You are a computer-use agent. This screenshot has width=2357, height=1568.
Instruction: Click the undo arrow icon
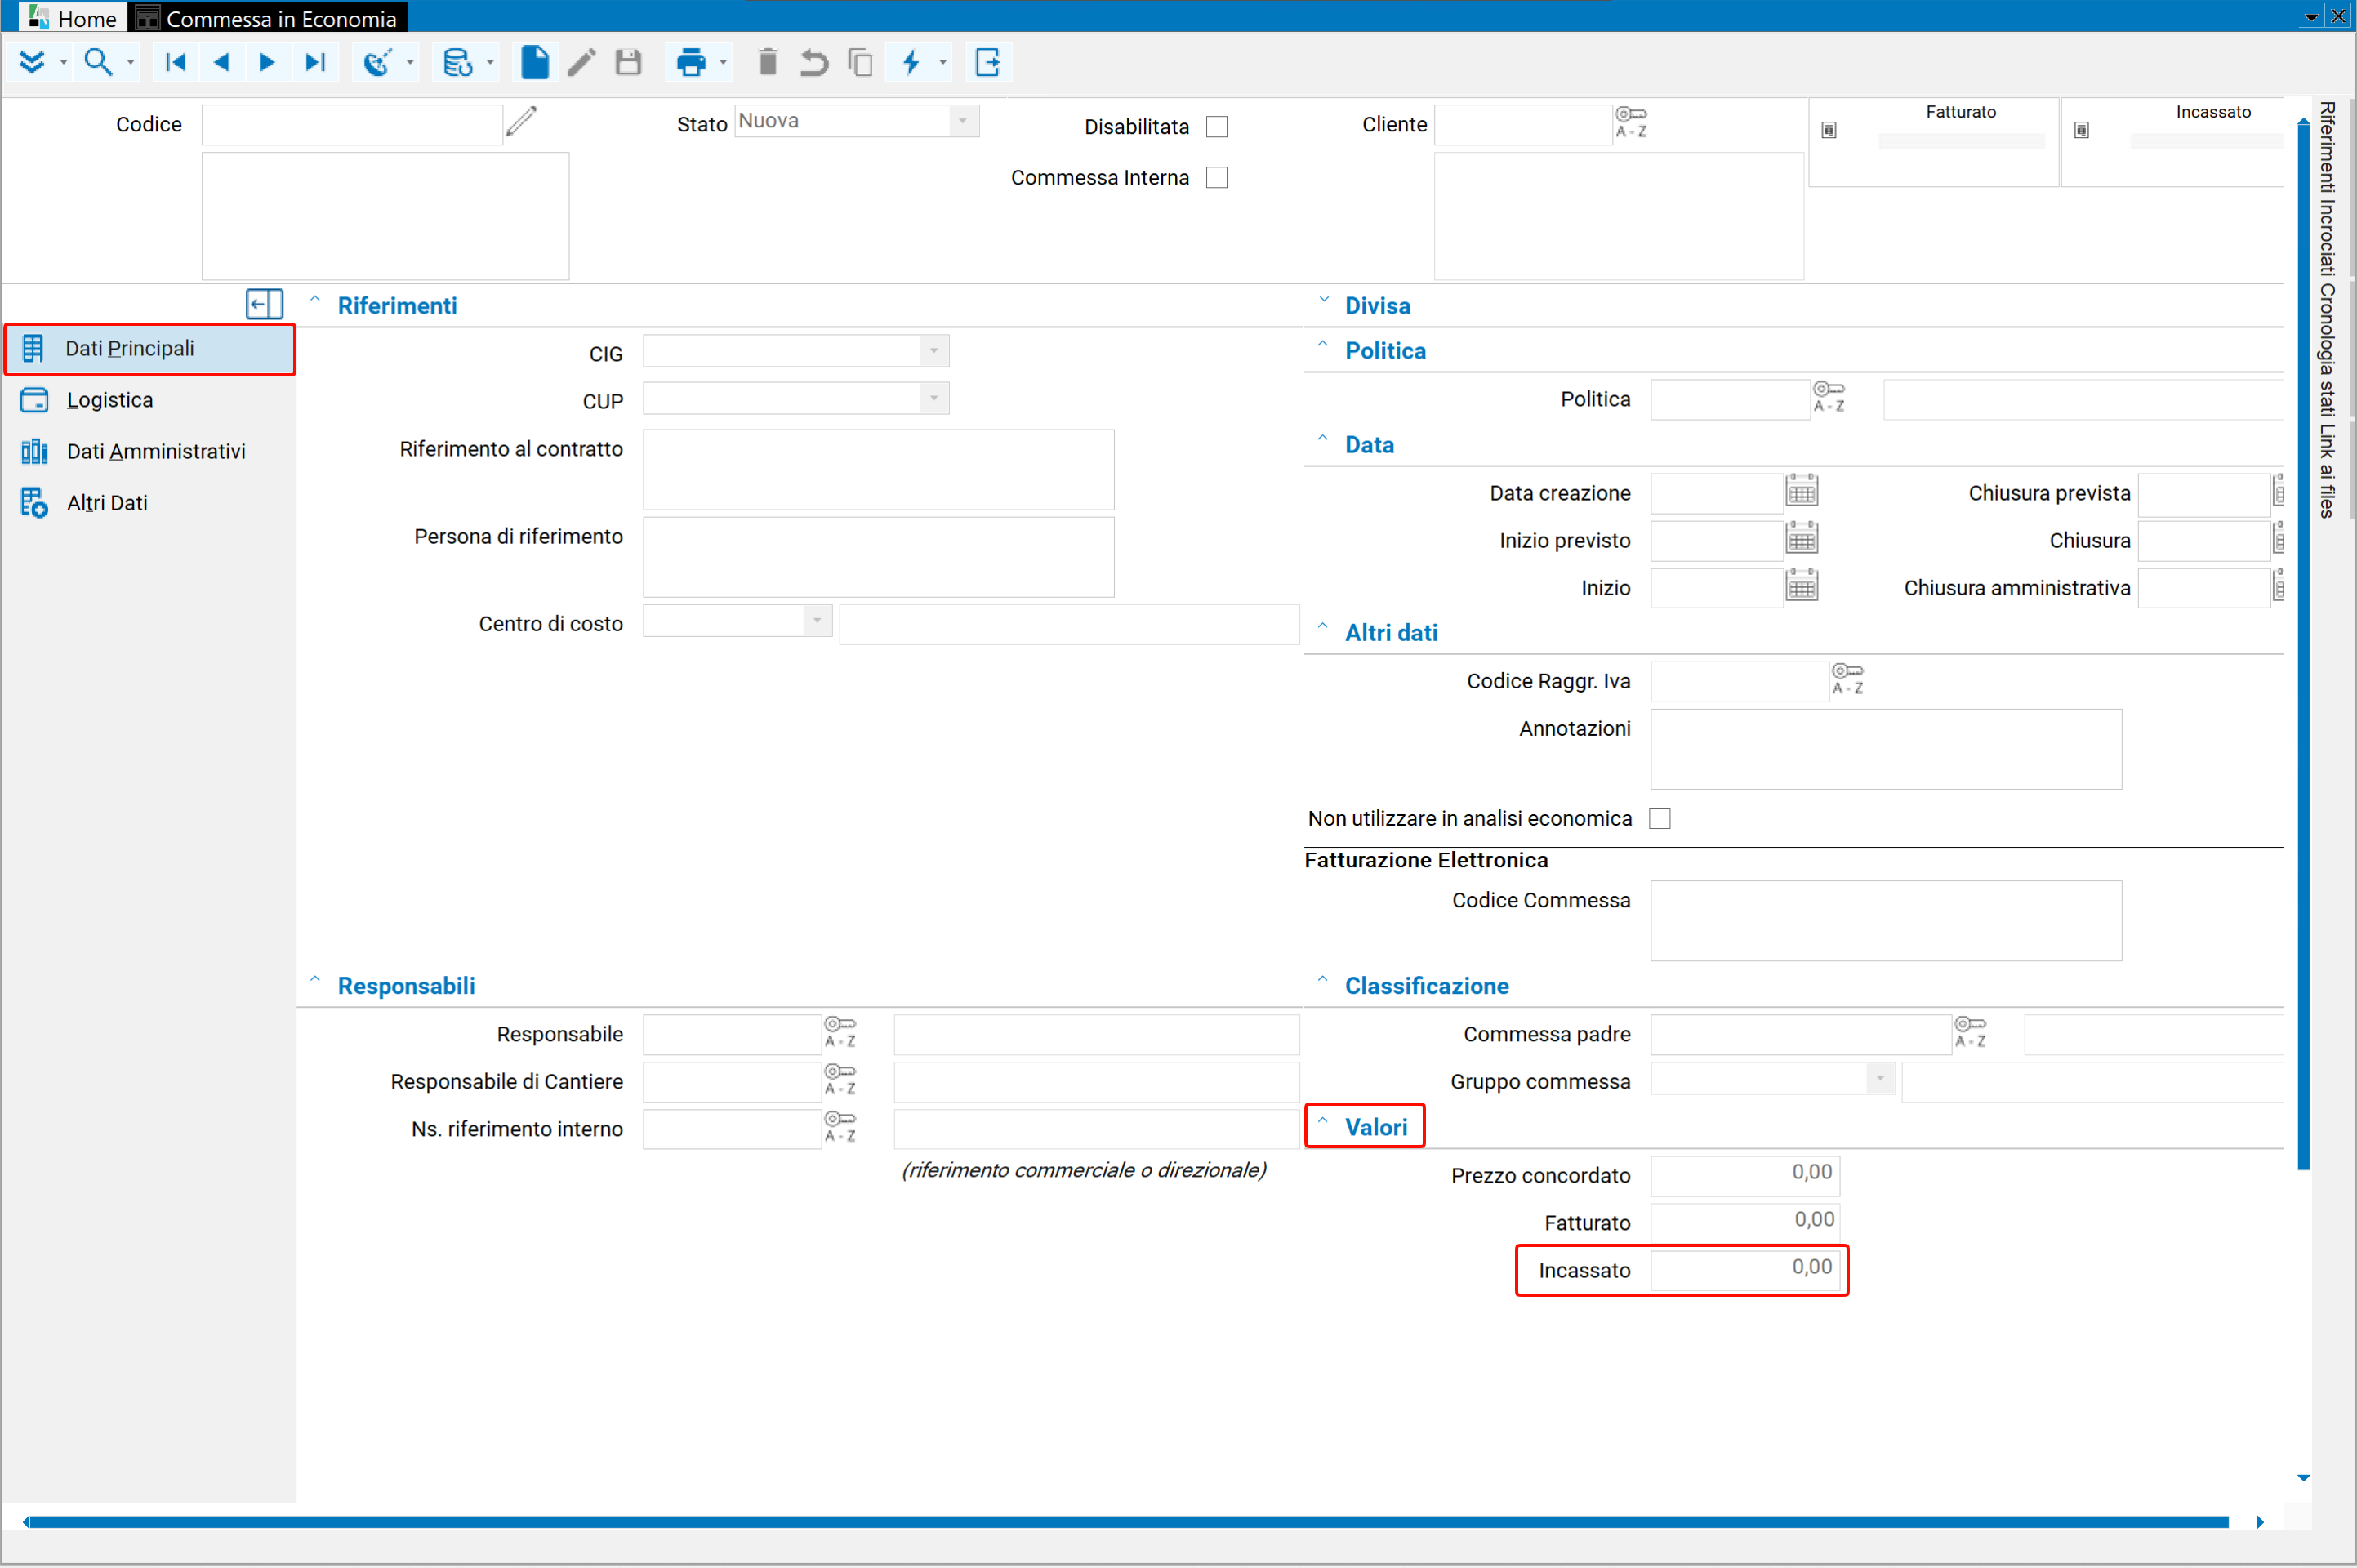coord(814,62)
